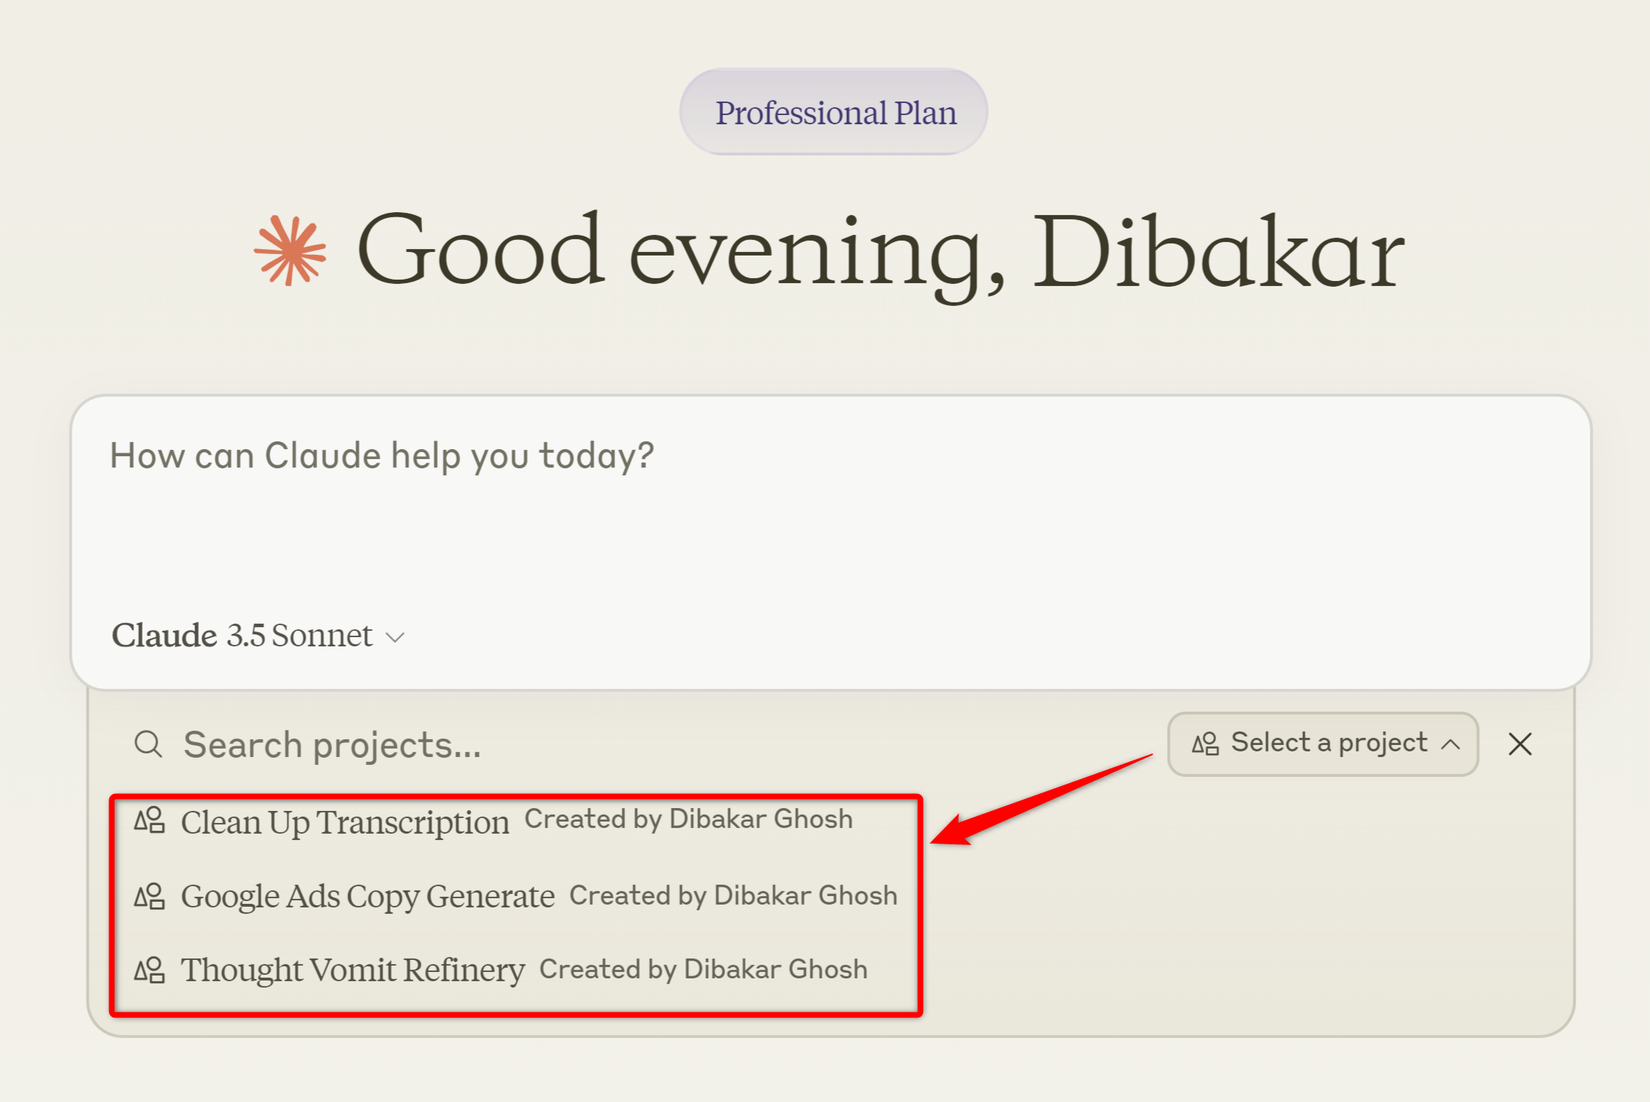The height and width of the screenshot is (1102, 1650).
Task: Click the Created by Dibakar Ghosh label
Action: [688, 818]
